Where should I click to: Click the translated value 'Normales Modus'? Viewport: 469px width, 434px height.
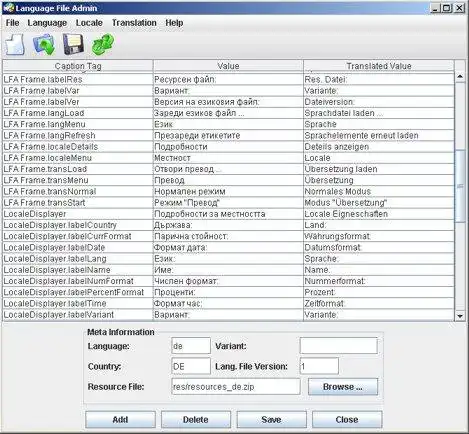338,191
